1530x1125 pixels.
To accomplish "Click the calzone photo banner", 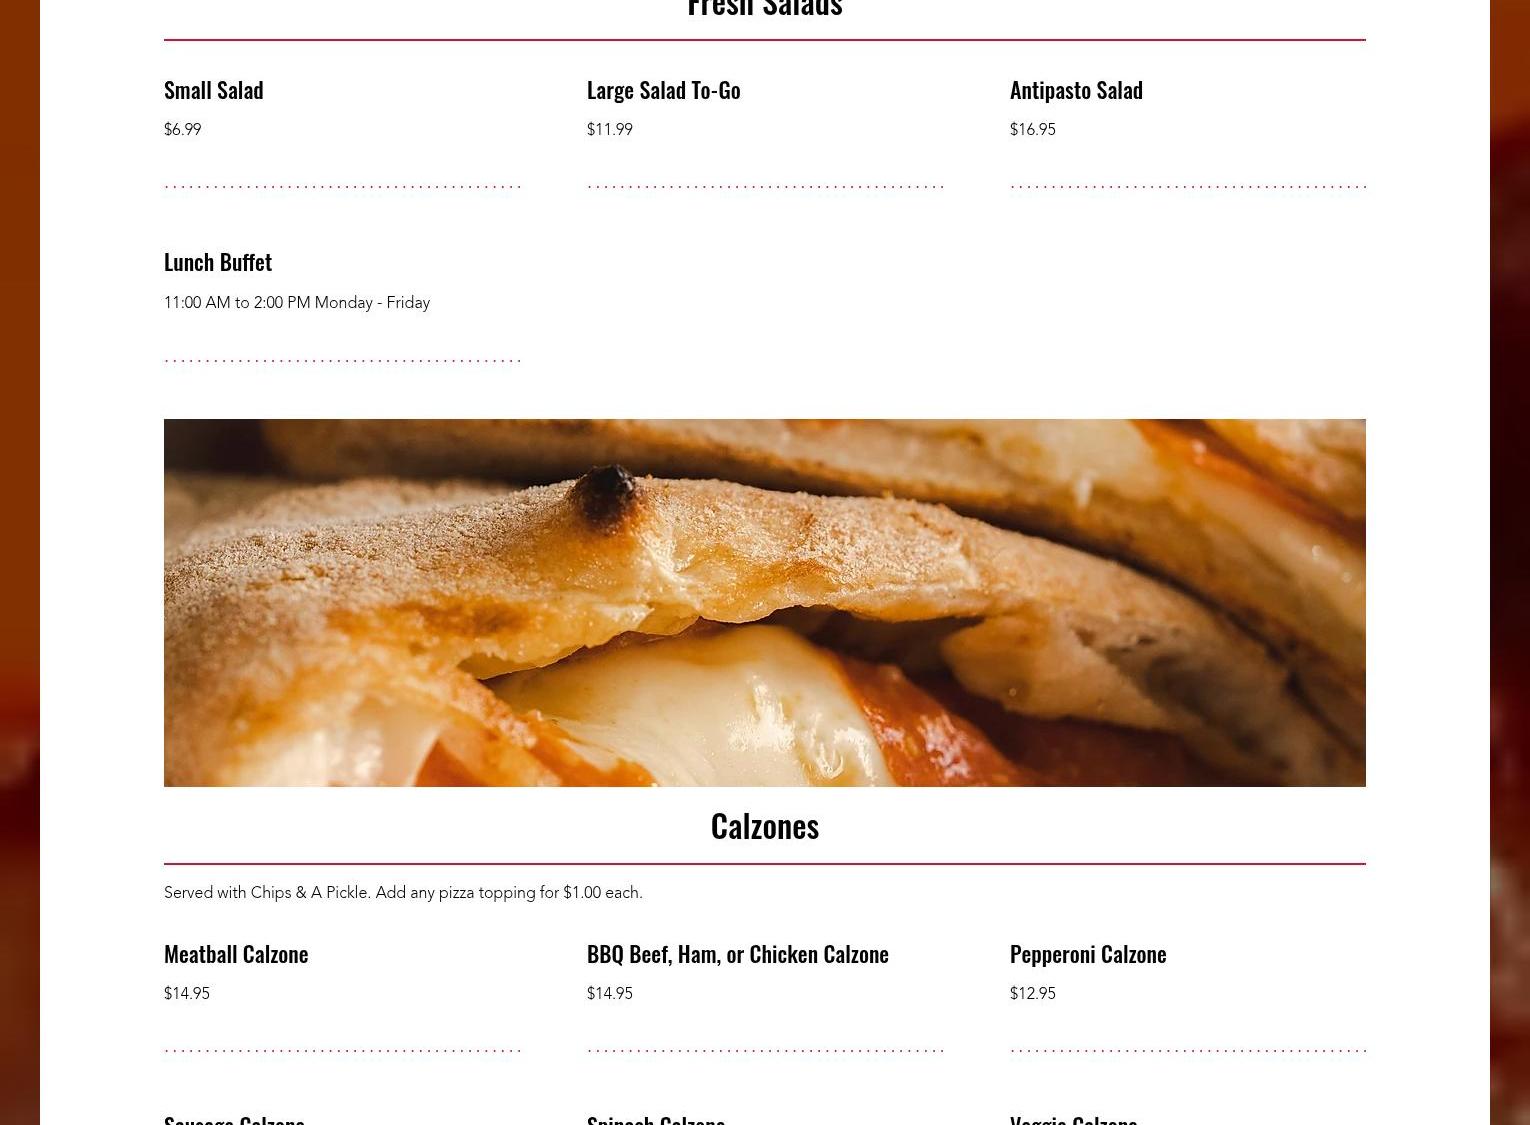I will [x=765, y=603].
